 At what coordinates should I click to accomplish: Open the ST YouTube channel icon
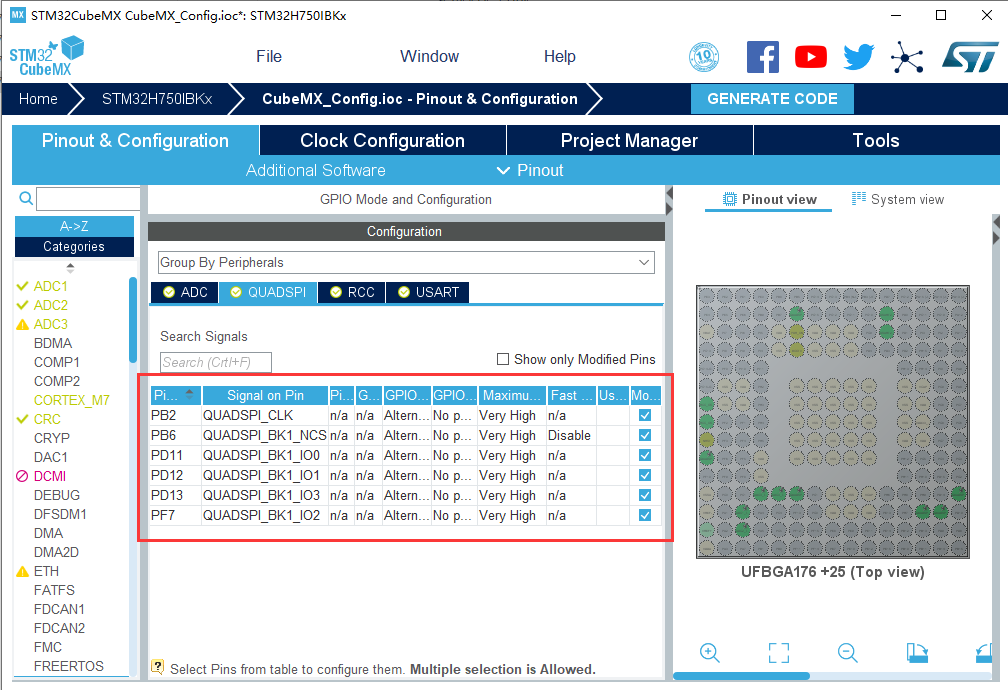[811, 57]
